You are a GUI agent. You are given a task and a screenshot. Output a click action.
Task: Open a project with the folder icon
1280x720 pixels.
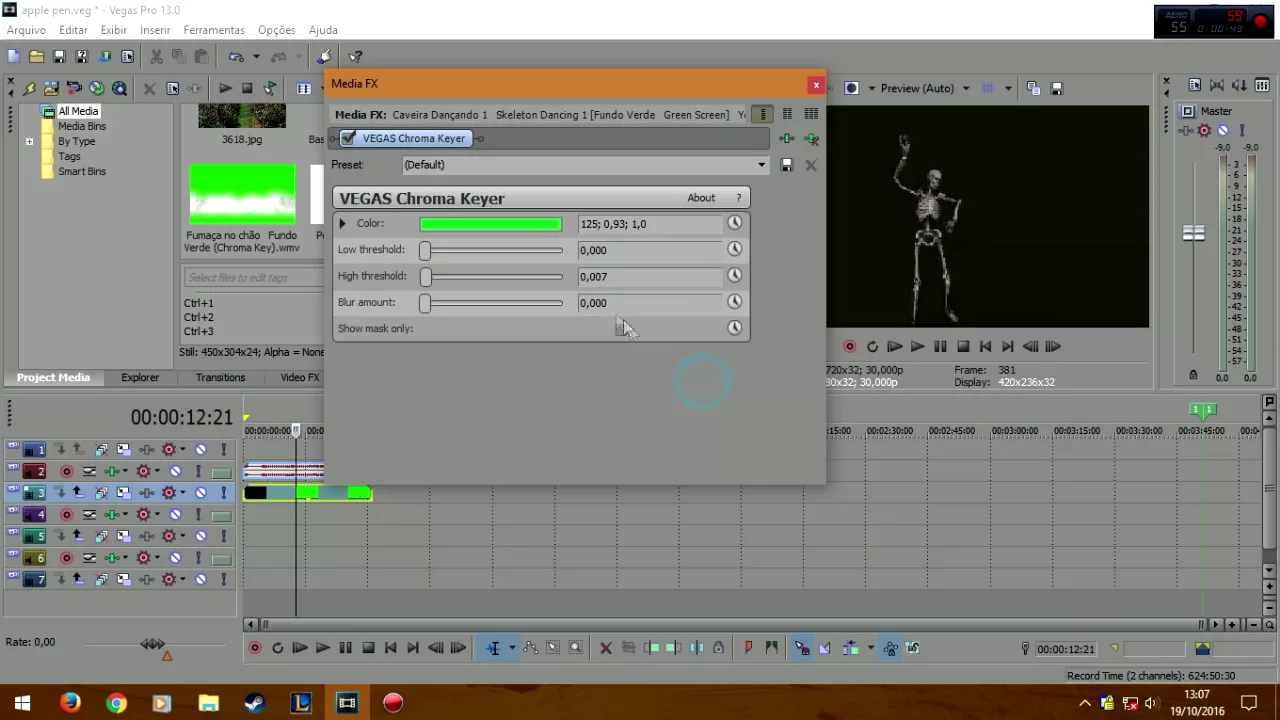tap(36, 57)
